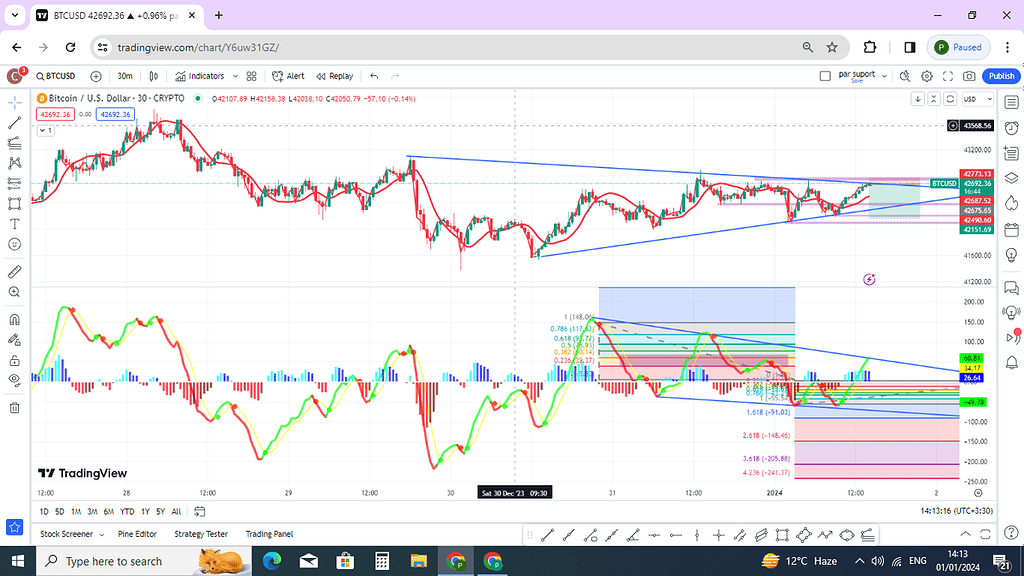Image resolution: width=1024 pixels, height=576 pixels.
Task: Select the trend line drawing tool
Action: pos(15,123)
